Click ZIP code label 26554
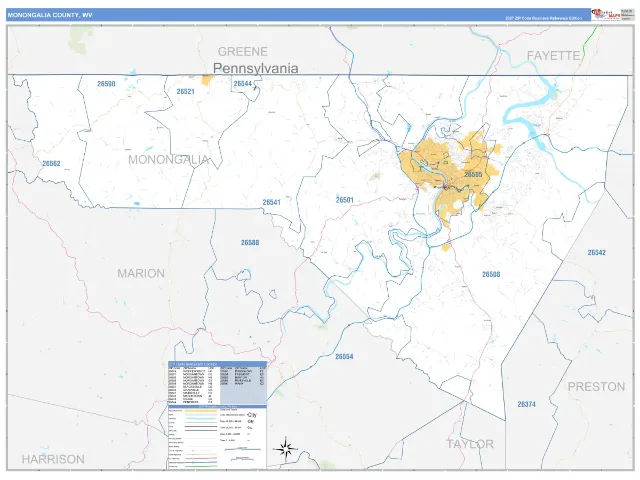Screen dimensions: 640x480 344,357
